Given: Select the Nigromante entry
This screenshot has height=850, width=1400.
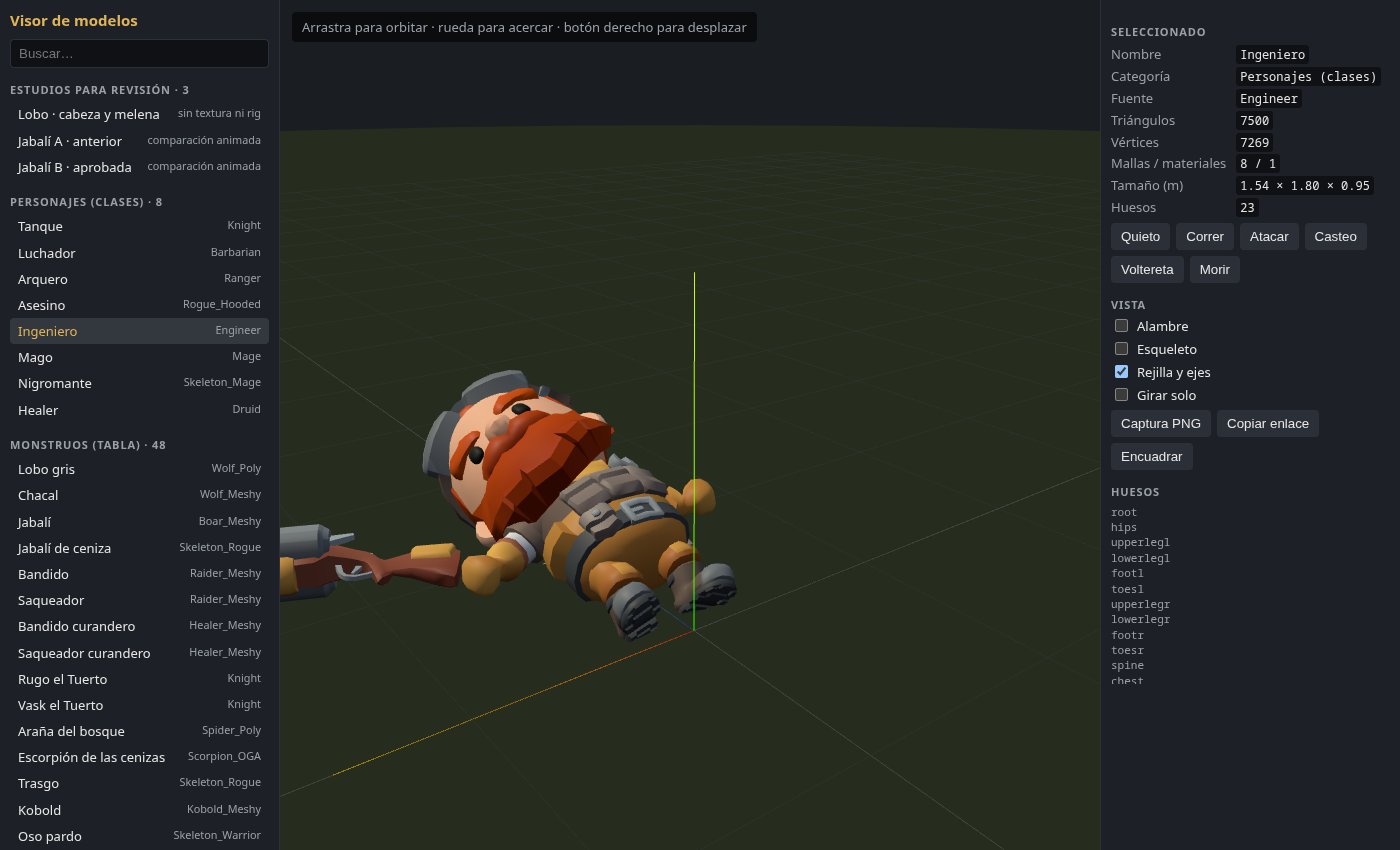Looking at the screenshot, I should tap(139, 383).
